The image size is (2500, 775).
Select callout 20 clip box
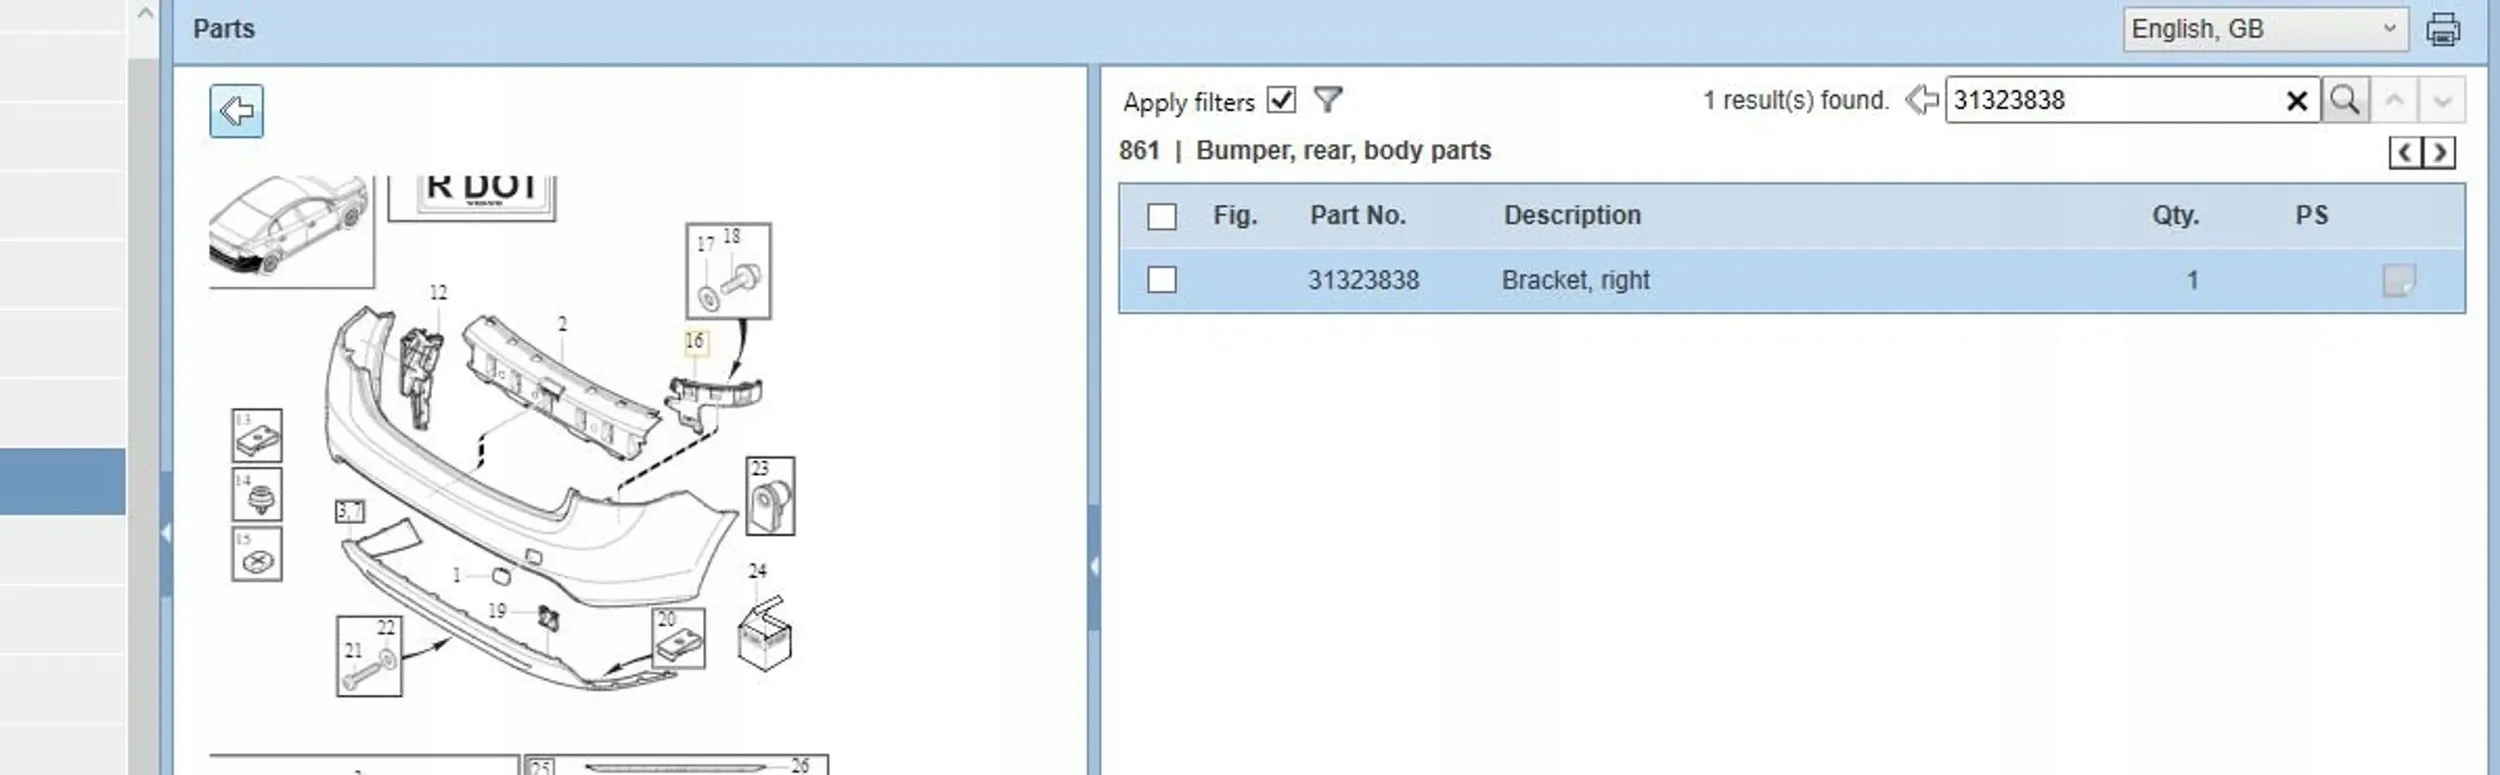pos(678,638)
